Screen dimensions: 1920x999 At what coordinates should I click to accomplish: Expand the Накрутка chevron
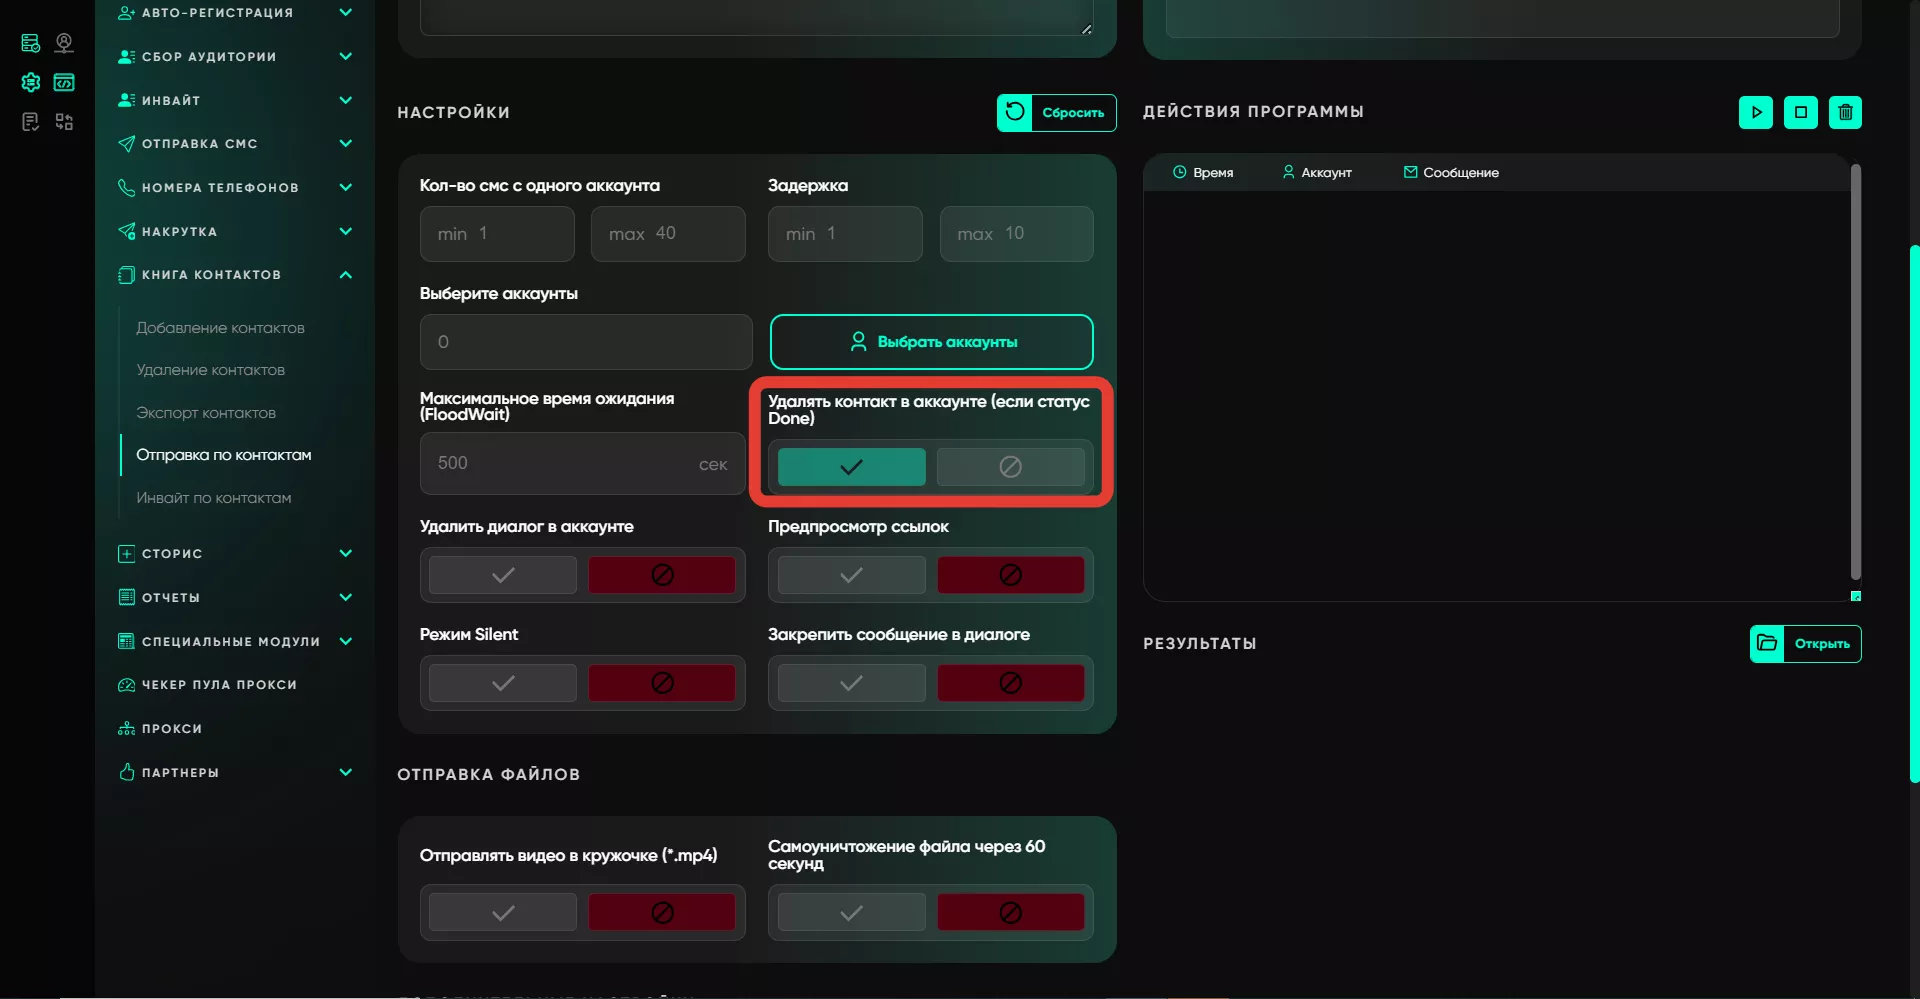(345, 231)
